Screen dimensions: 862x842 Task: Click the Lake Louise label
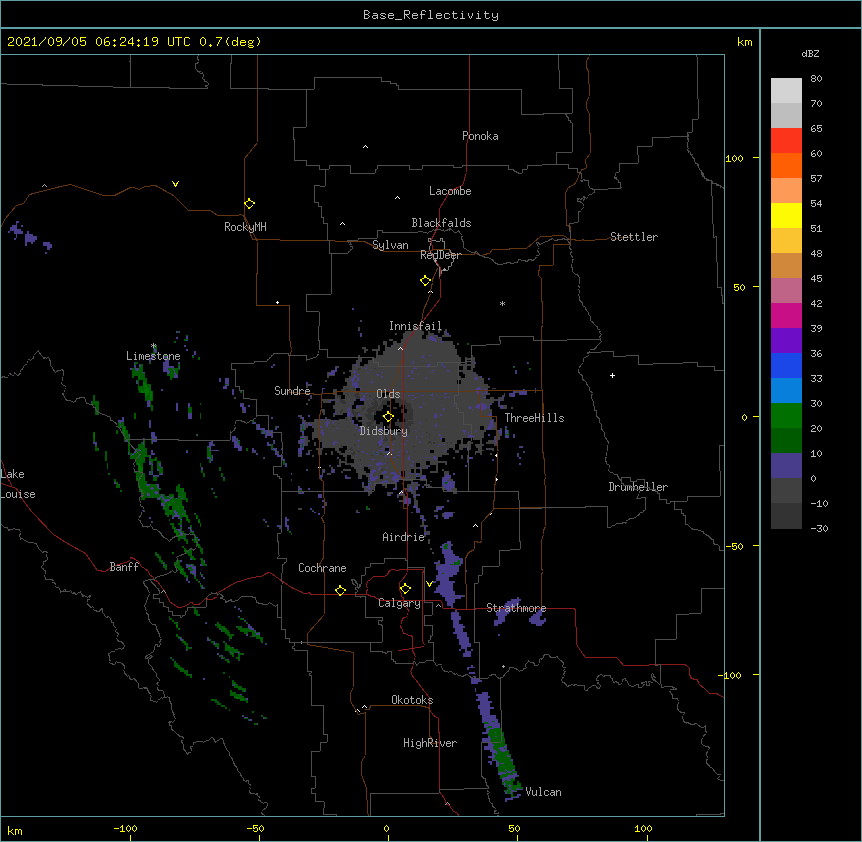point(18,484)
